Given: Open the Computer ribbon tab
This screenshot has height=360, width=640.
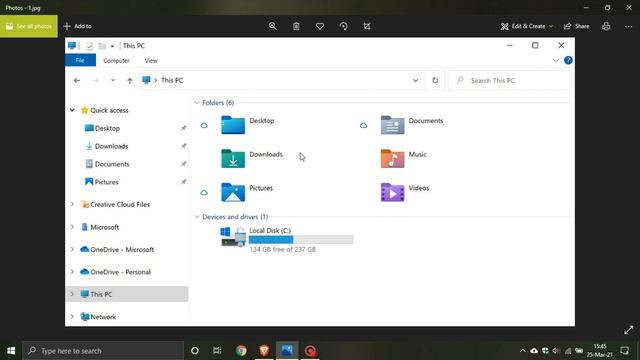Looking at the screenshot, I should tap(116, 60).
